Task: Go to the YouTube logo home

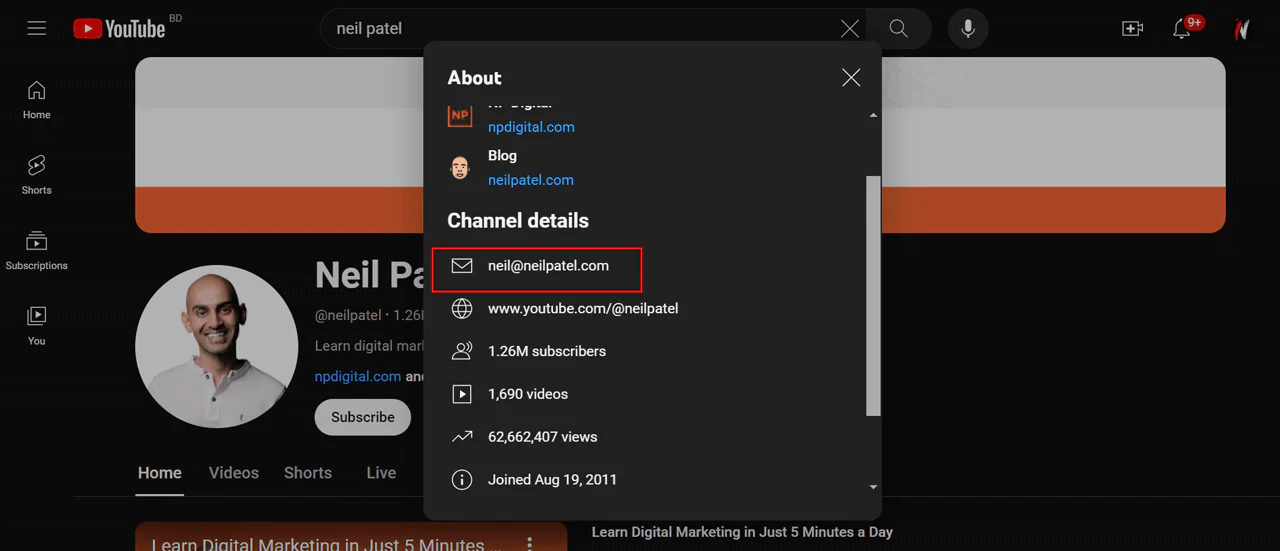Action: [x=119, y=29]
